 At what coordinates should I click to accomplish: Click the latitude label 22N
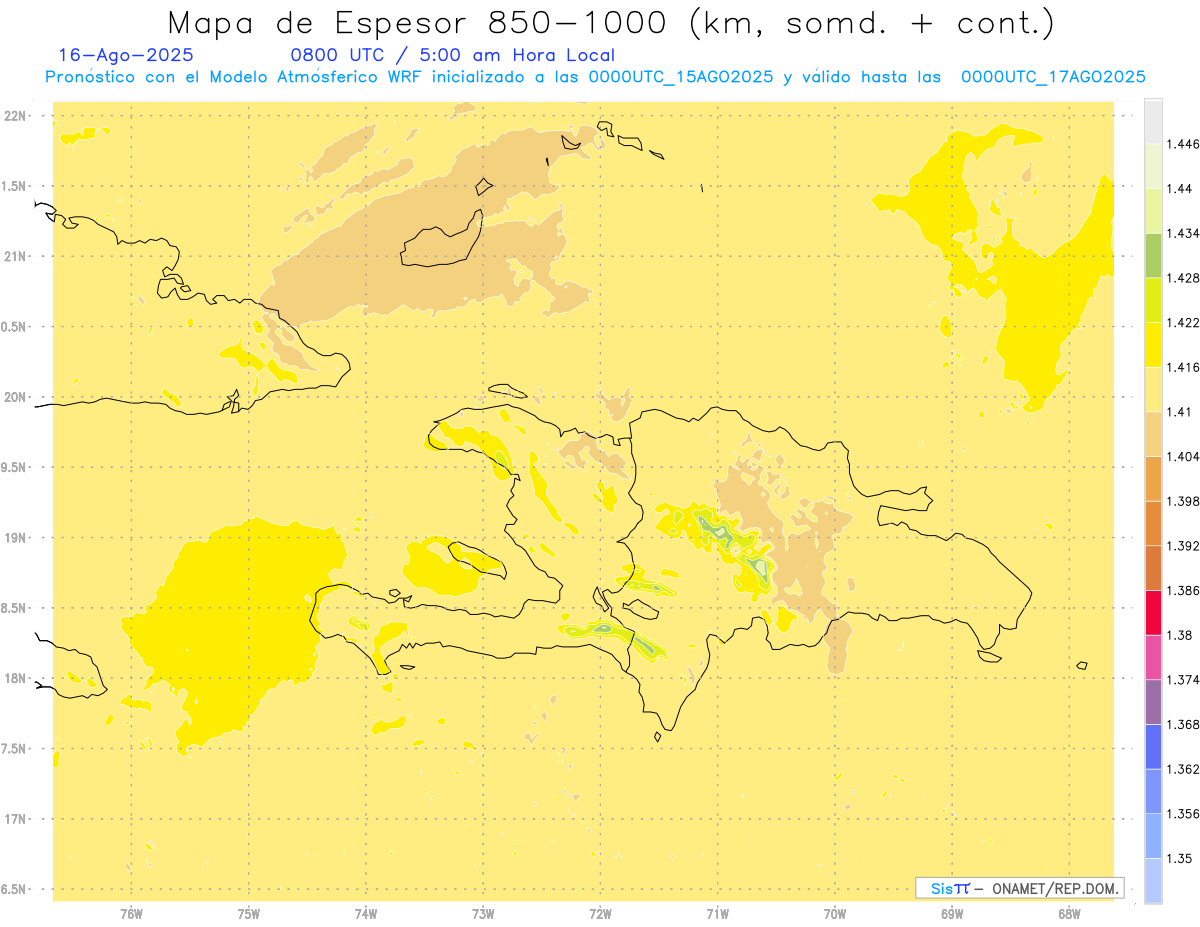[16, 116]
